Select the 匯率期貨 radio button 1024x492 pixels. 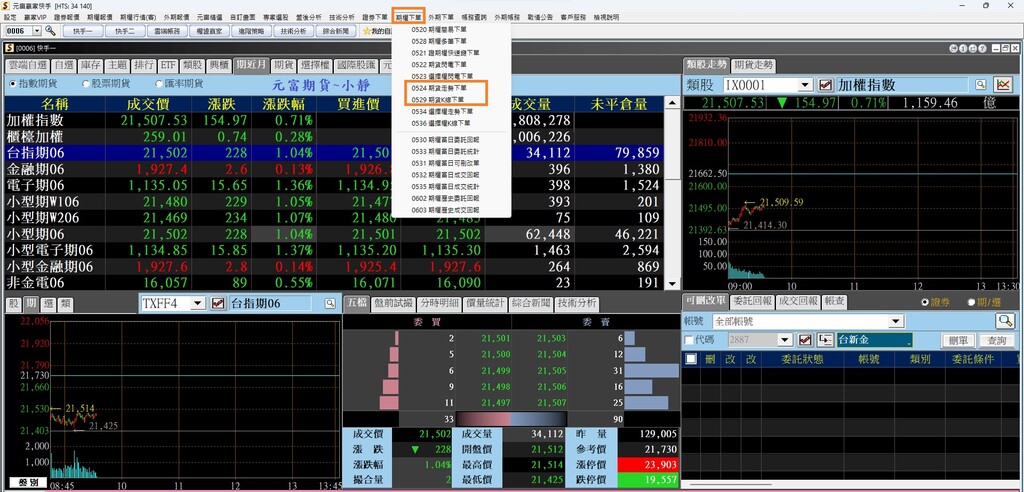(x=159, y=84)
